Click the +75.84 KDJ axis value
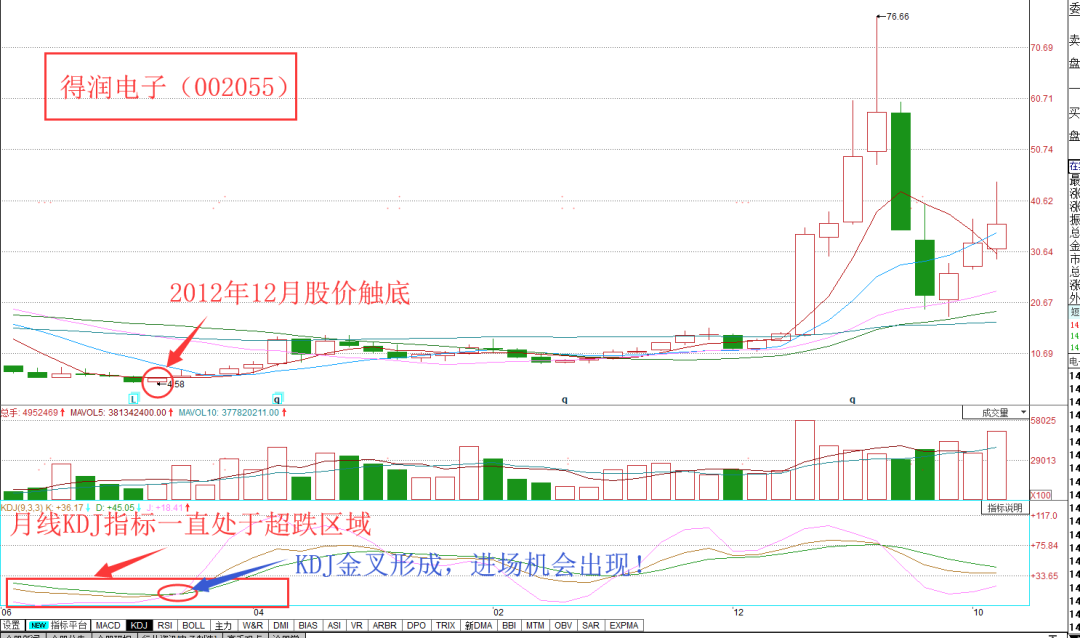This screenshot has width=1080, height=638. (x=1044, y=545)
